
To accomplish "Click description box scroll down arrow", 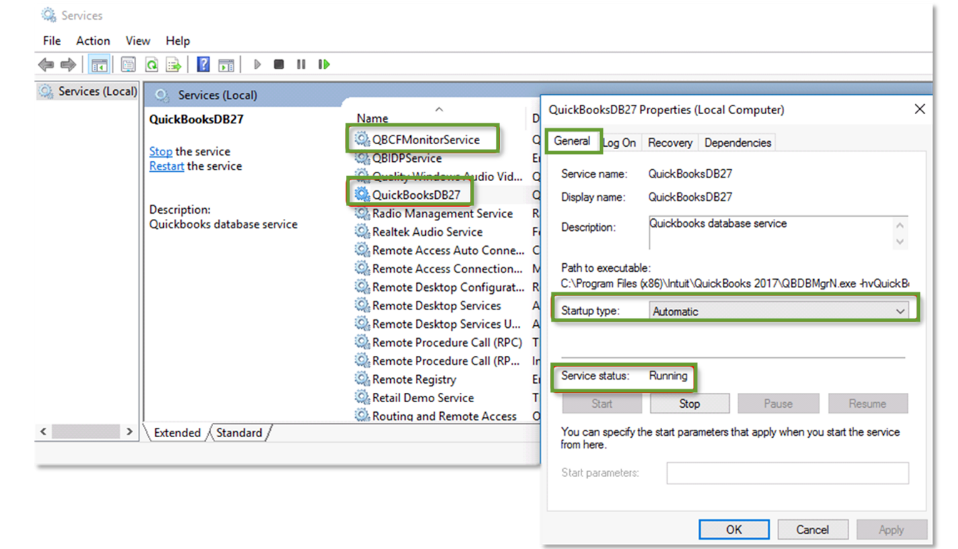I will tap(900, 242).
